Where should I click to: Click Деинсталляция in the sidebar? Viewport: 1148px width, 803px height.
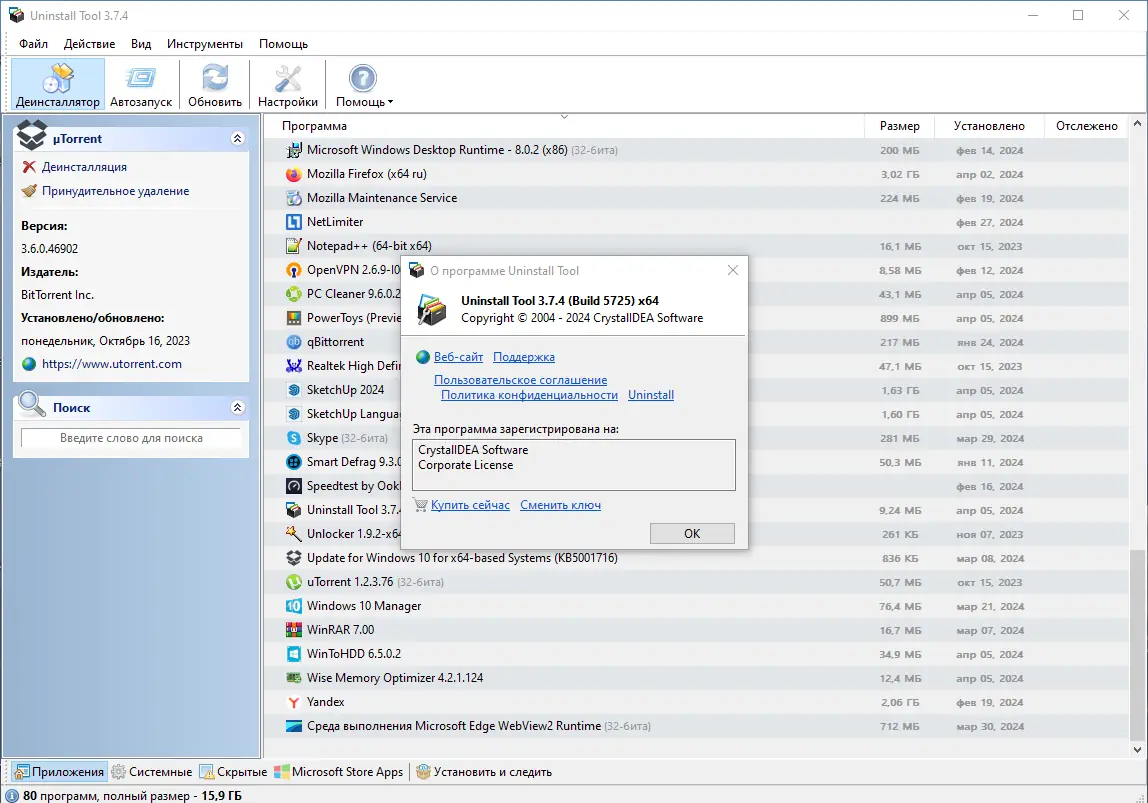(x=83, y=167)
